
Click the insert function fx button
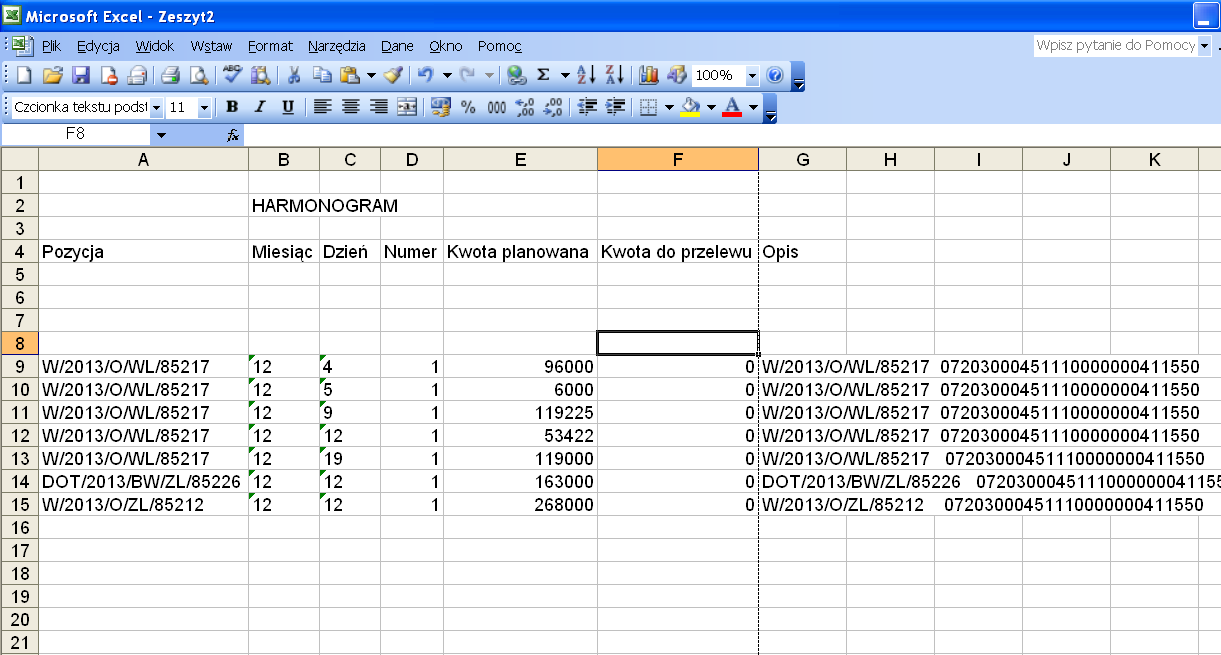coord(232,134)
